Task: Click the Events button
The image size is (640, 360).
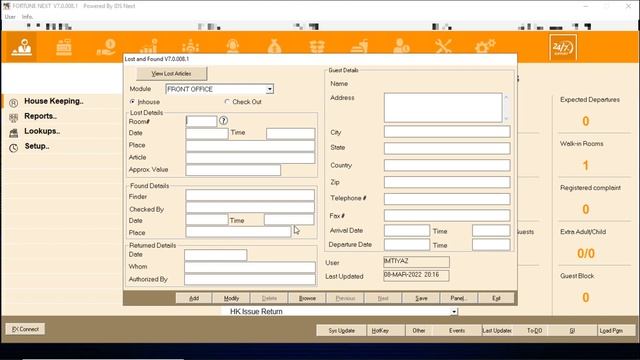Action: click(x=457, y=331)
